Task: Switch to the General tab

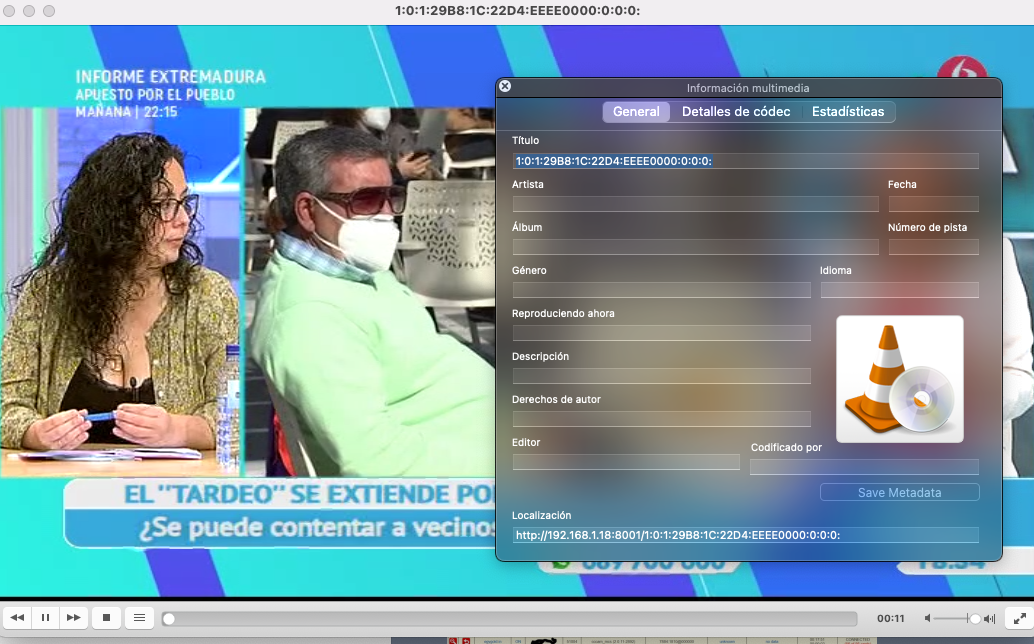Action: pos(636,112)
